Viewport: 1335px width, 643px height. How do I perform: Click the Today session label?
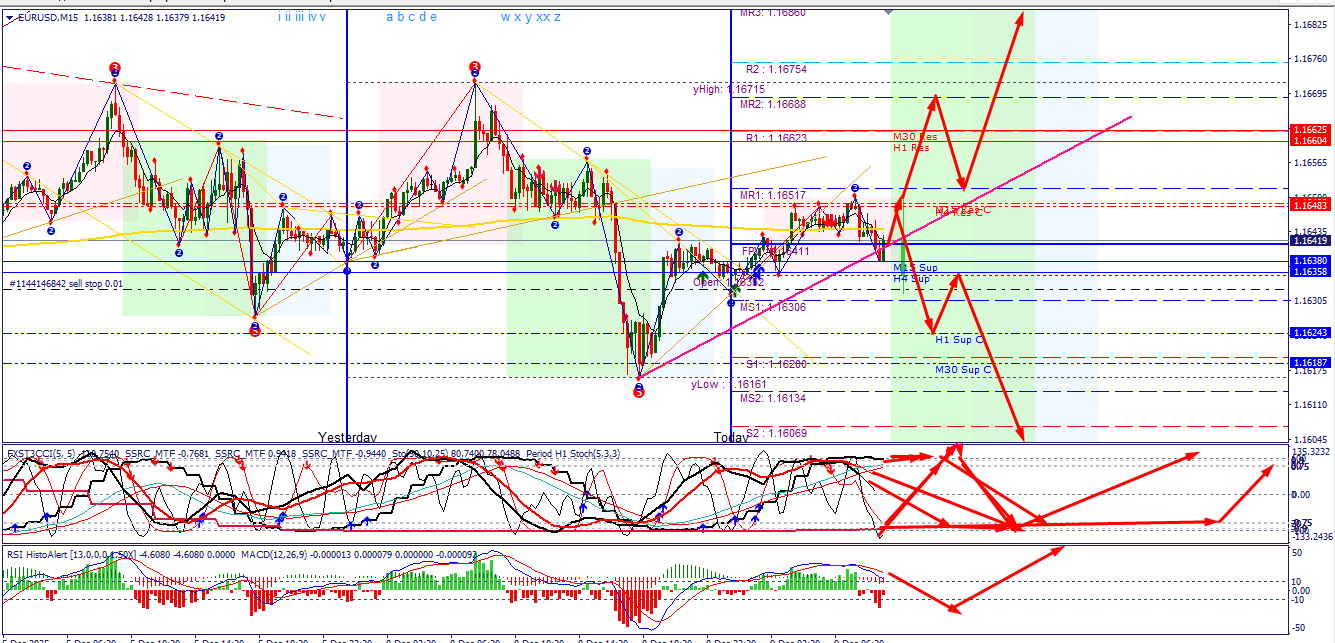(x=729, y=437)
